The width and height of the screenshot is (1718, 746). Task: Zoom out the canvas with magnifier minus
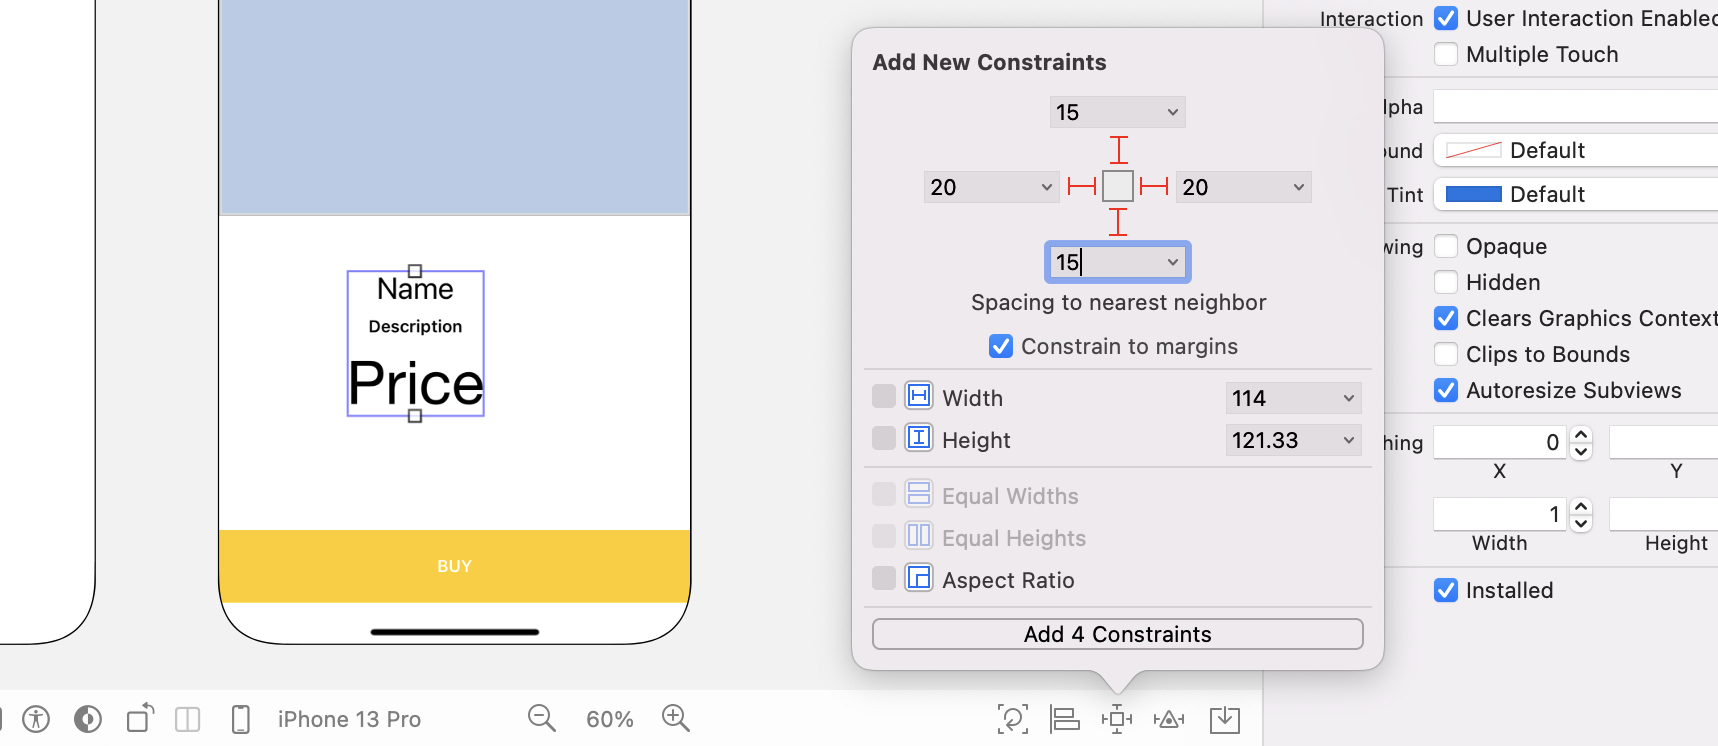pos(541,718)
